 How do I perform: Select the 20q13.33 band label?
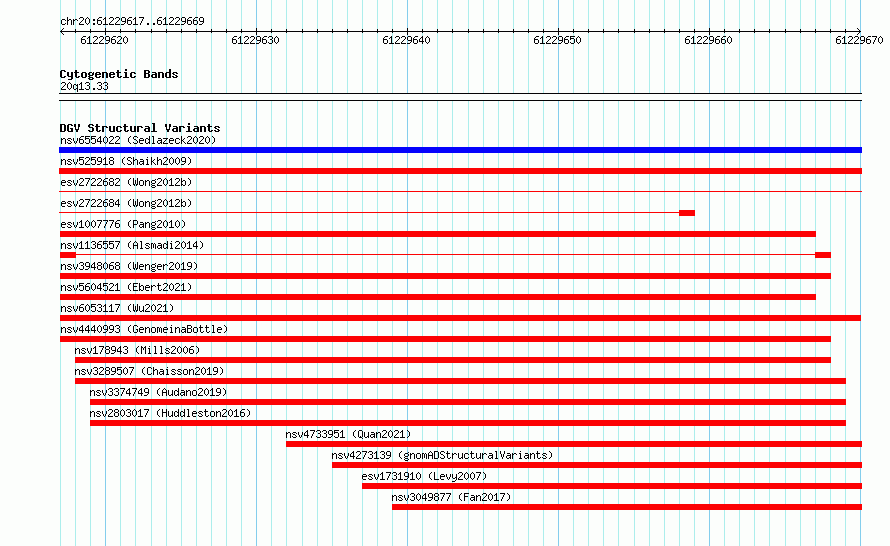(84, 86)
